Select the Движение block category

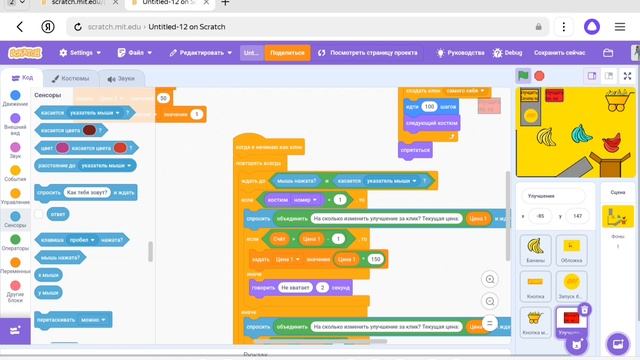(x=15, y=98)
